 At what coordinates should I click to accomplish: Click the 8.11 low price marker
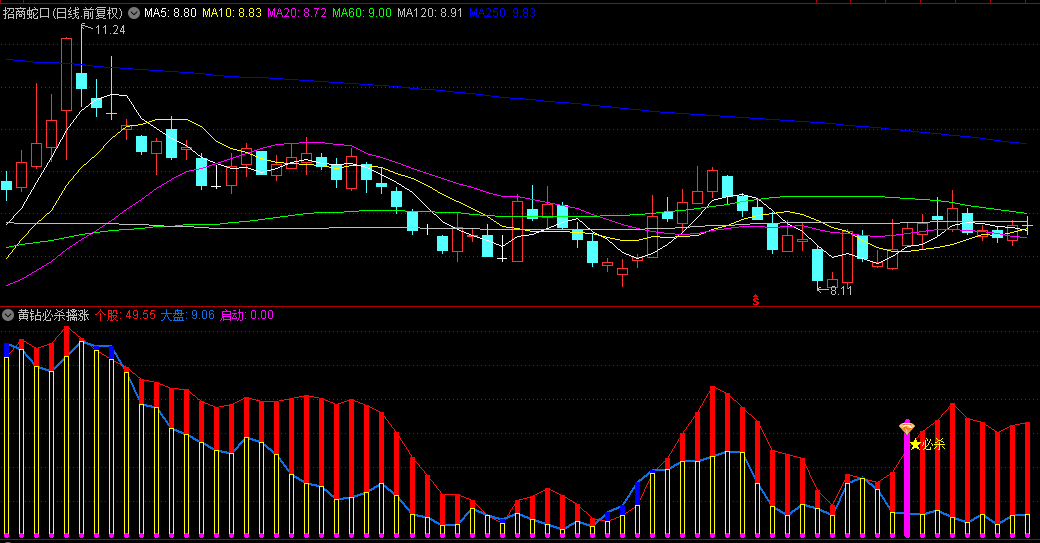(841, 290)
